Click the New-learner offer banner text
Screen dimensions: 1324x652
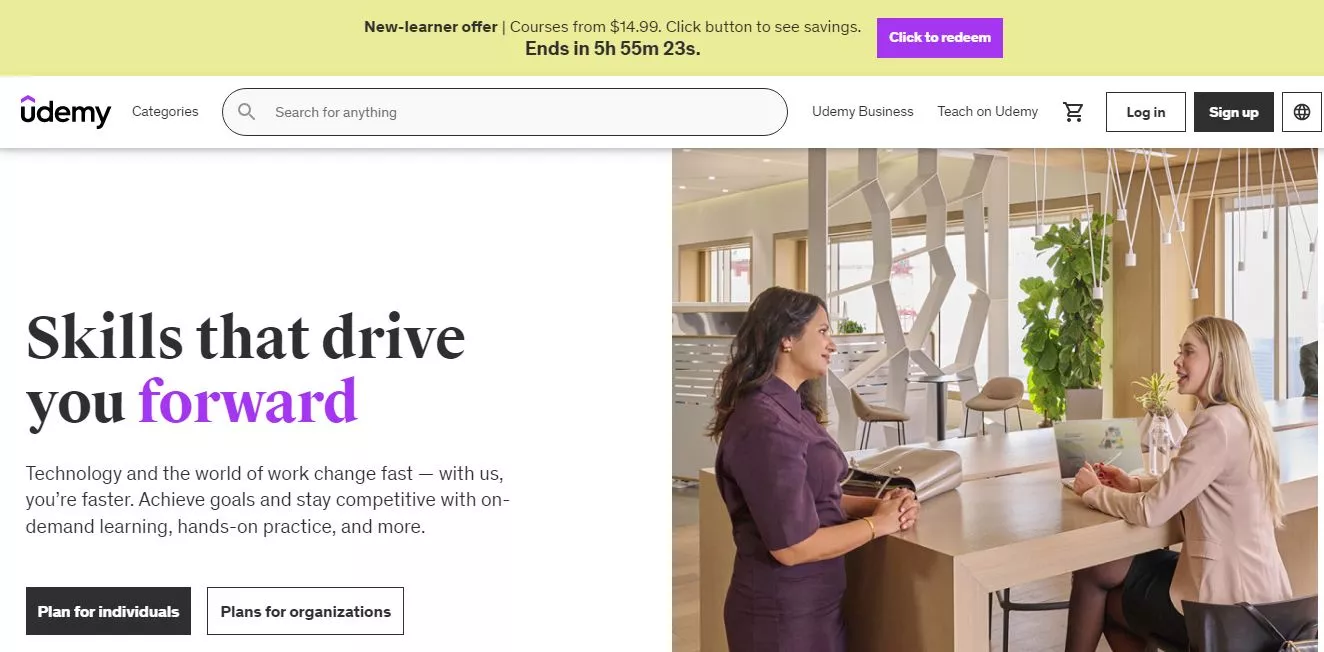[612, 27]
